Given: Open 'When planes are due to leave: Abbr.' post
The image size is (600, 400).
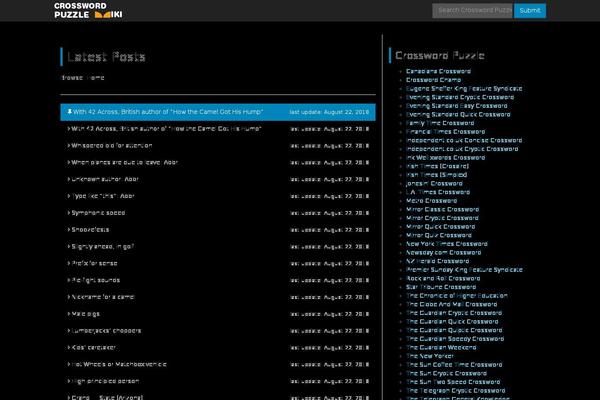Looking at the screenshot, I should [x=124, y=163].
